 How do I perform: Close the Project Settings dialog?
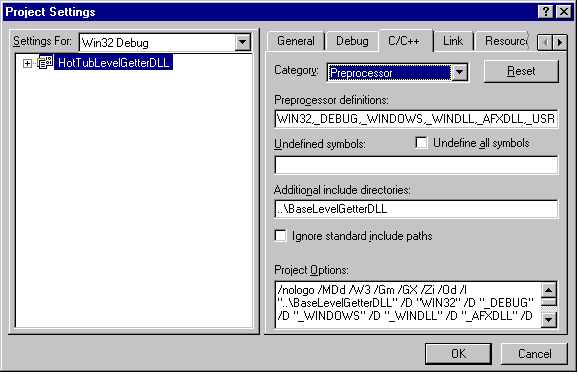564,12
